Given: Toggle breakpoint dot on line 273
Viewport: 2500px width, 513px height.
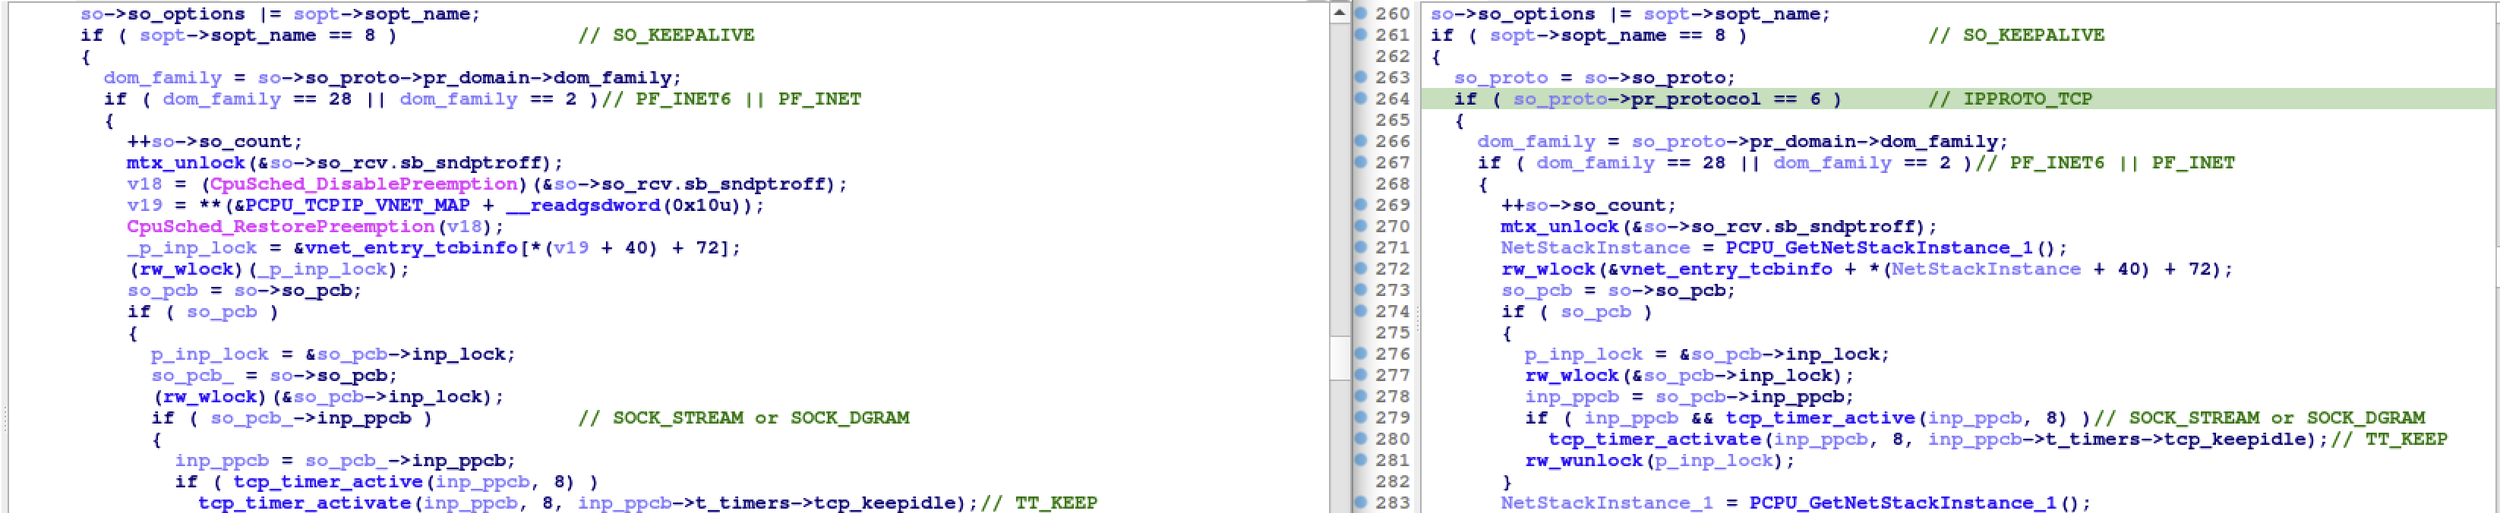Looking at the screenshot, I should [x=1360, y=290].
